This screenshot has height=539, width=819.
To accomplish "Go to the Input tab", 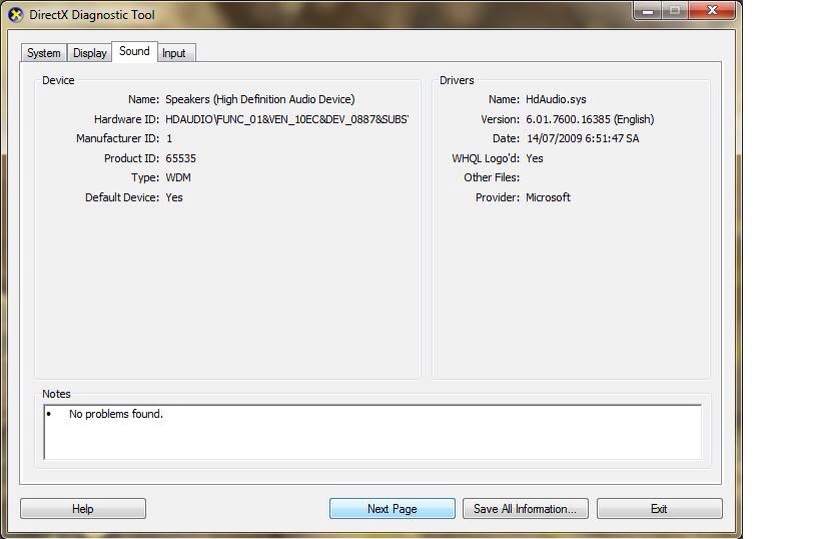I will click(x=174, y=53).
